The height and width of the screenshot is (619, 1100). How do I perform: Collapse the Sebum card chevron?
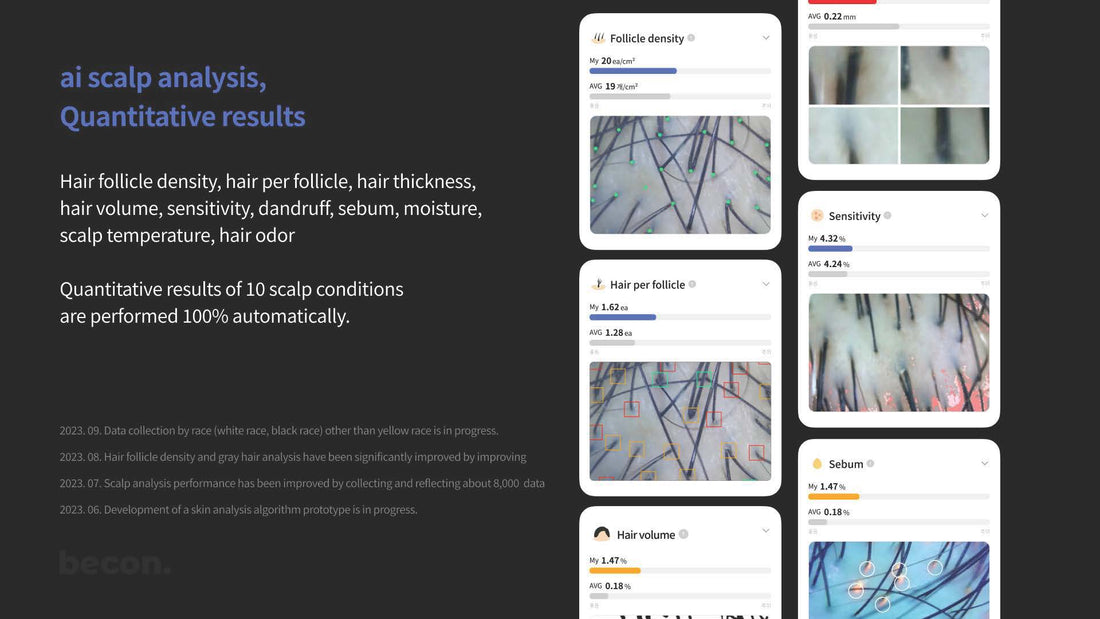point(985,463)
